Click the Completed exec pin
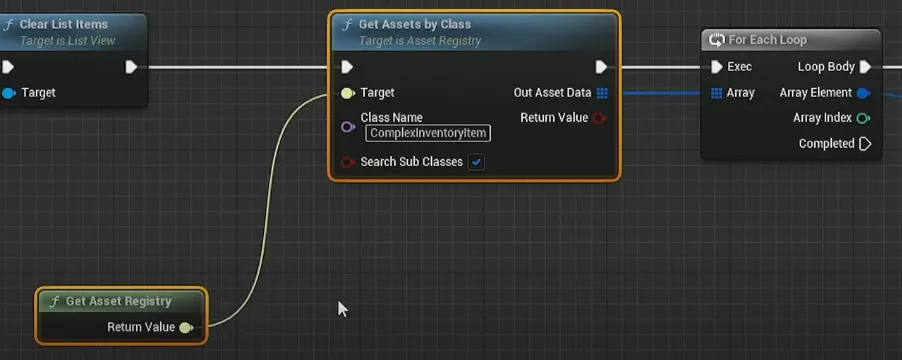The height and width of the screenshot is (360, 902). (865, 144)
